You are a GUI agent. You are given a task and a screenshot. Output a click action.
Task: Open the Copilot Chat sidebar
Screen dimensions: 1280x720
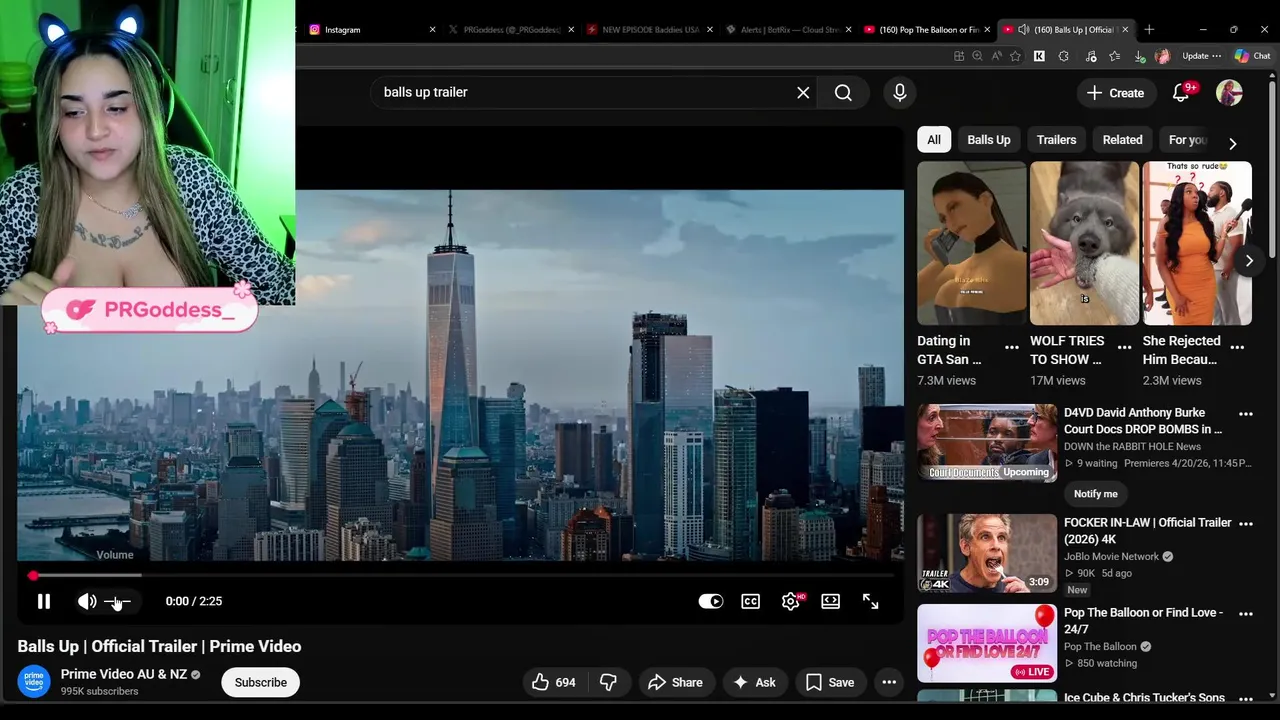coord(1252,56)
